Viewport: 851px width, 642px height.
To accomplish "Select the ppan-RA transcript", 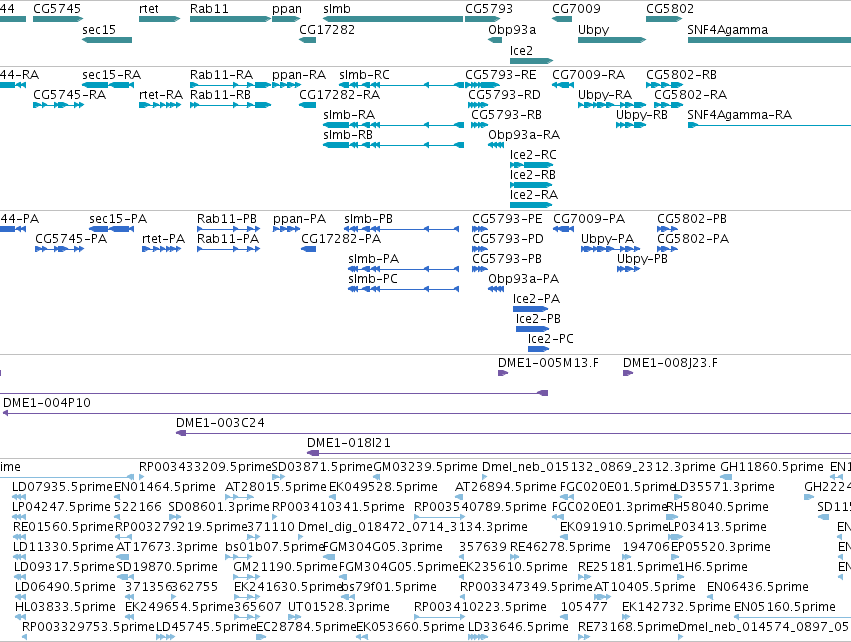I will (286, 85).
